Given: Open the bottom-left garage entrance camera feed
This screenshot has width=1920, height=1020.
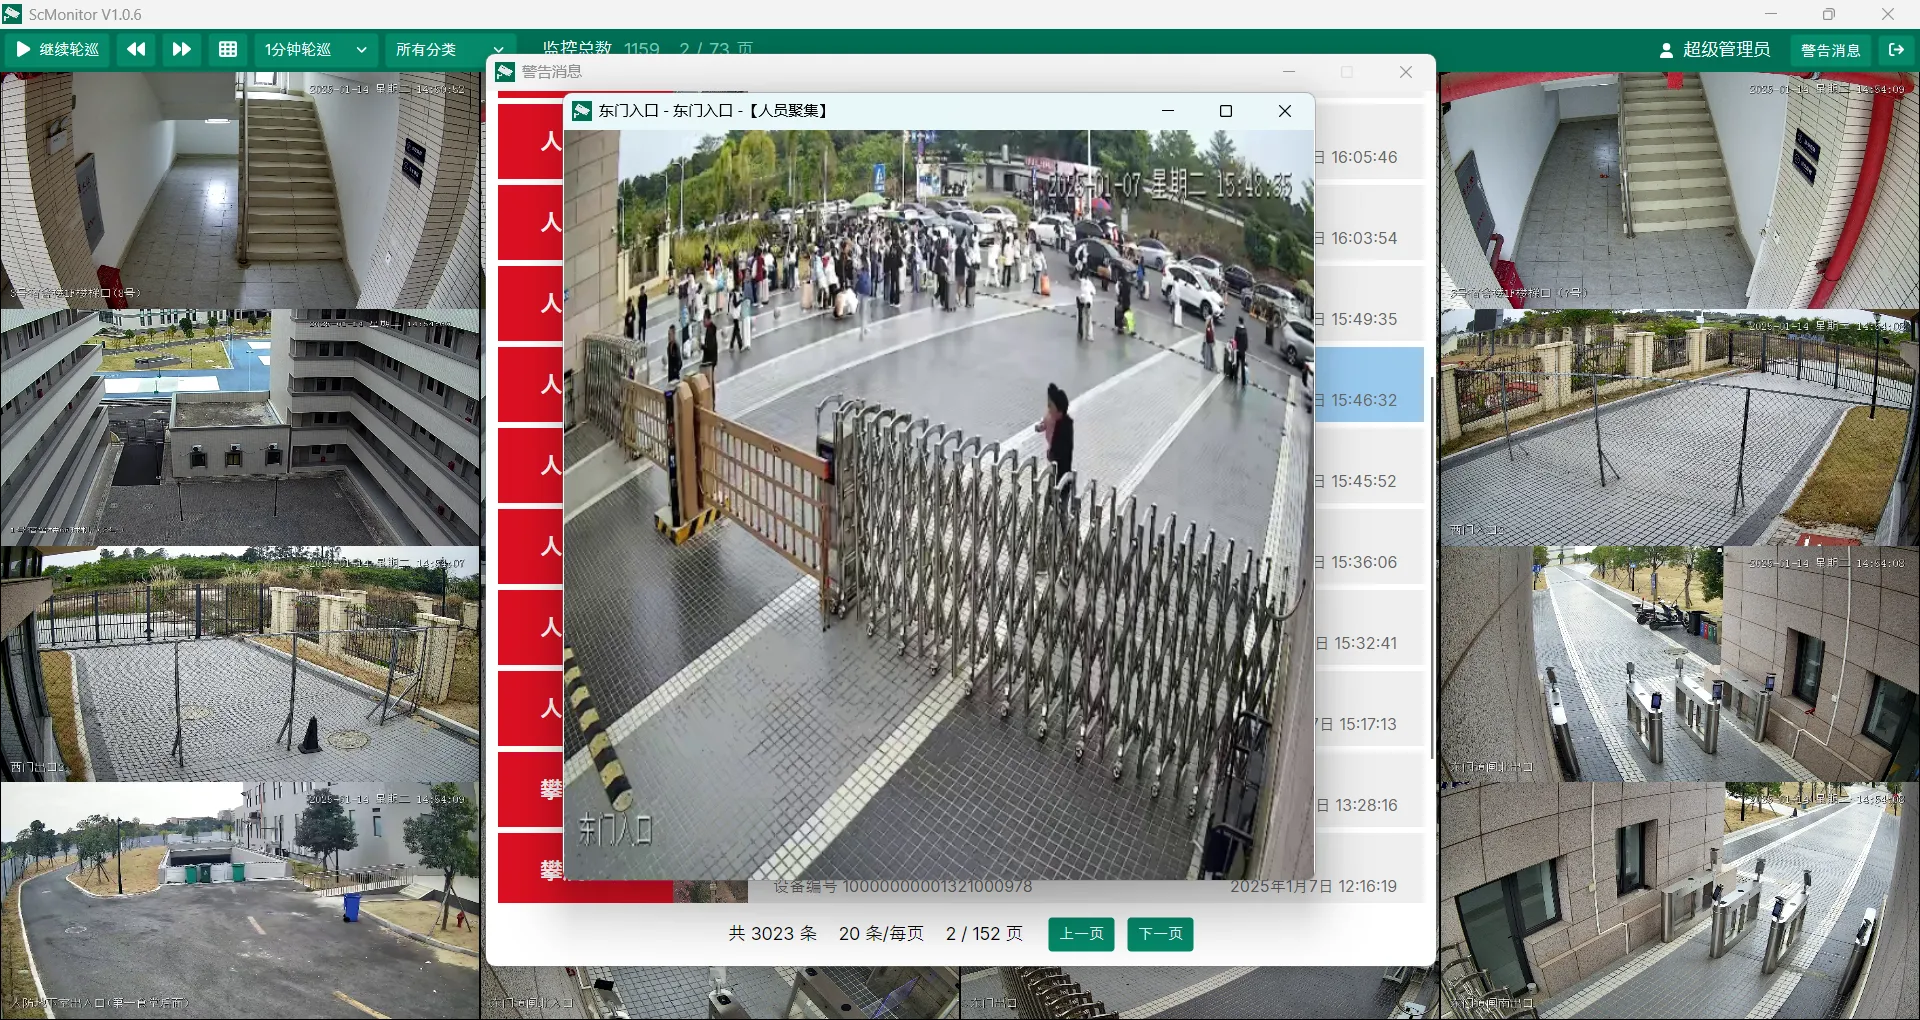Looking at the screenshot, I should pyautogui.click(x=240, y=901).
